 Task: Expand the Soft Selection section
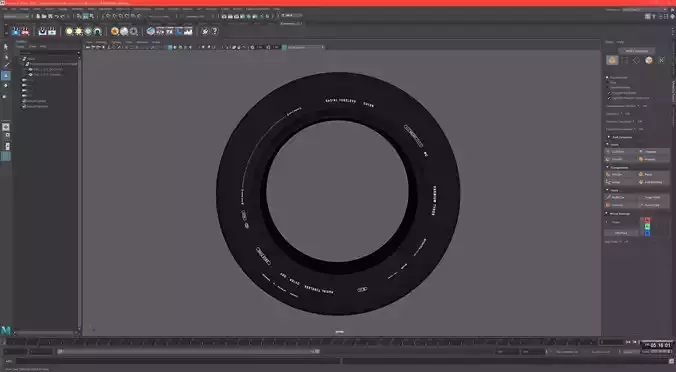point(609,137)
